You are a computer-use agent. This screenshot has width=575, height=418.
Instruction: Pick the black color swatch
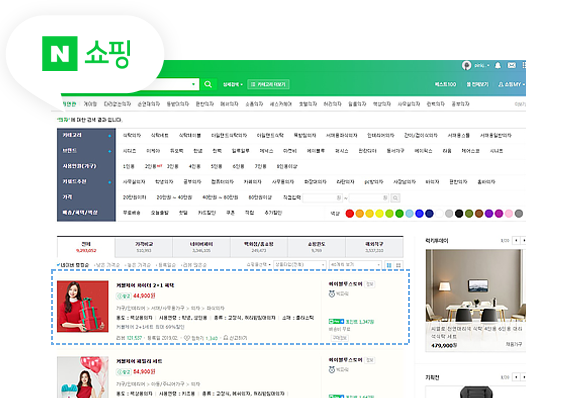(459, 213)
